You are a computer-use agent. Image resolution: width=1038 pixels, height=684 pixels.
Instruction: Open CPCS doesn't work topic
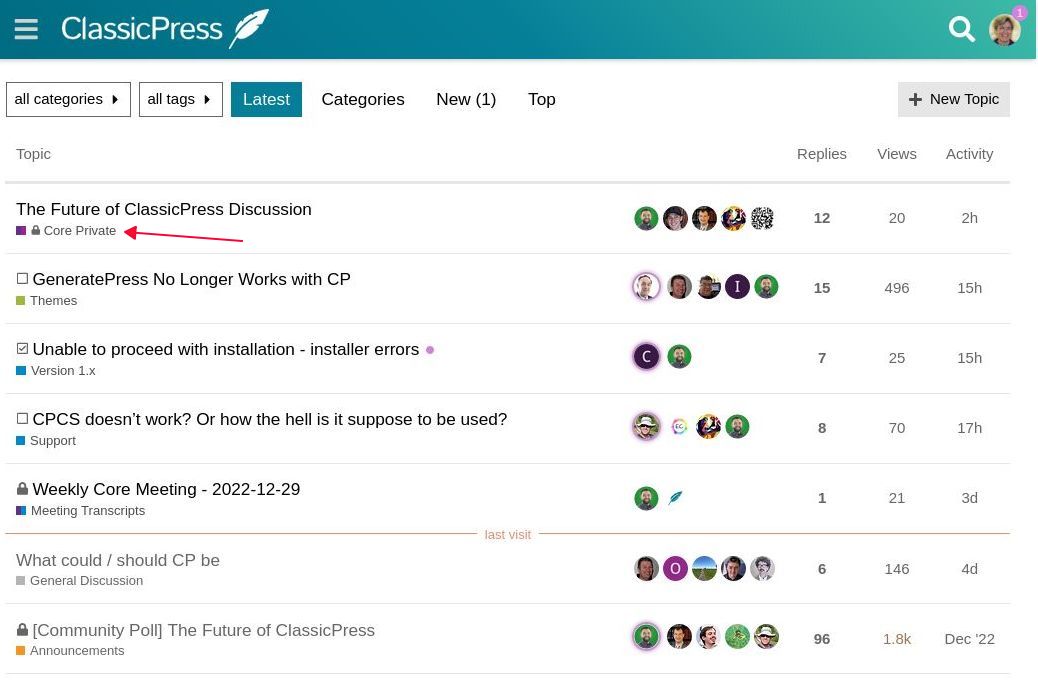coord(269,420)
